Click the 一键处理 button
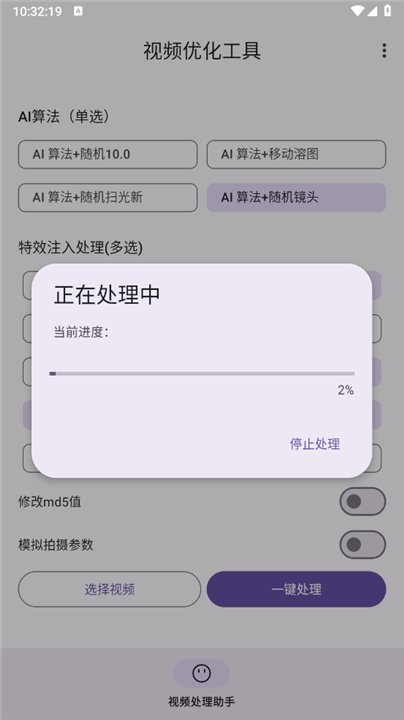Viewport: 404px width, 720px height. [x=296, y=589]
